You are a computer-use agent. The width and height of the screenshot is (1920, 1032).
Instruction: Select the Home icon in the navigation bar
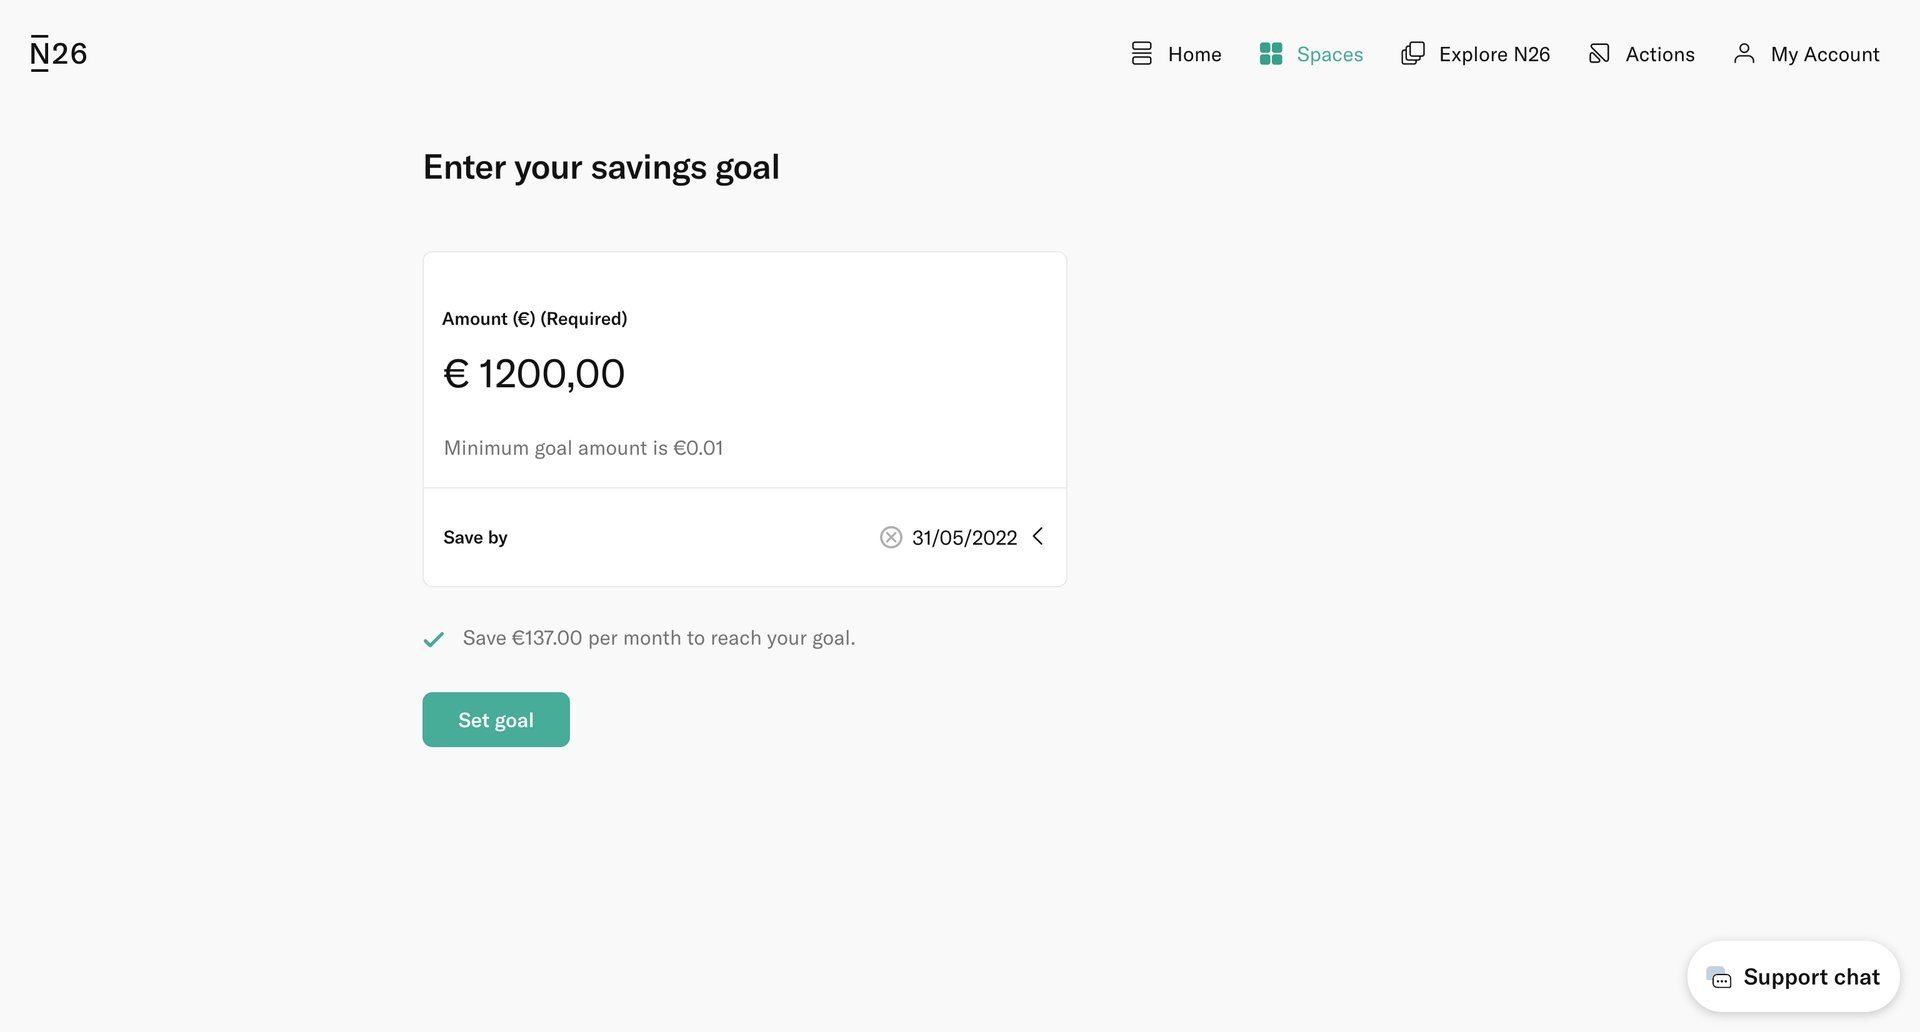click(x=1141, y=53)
